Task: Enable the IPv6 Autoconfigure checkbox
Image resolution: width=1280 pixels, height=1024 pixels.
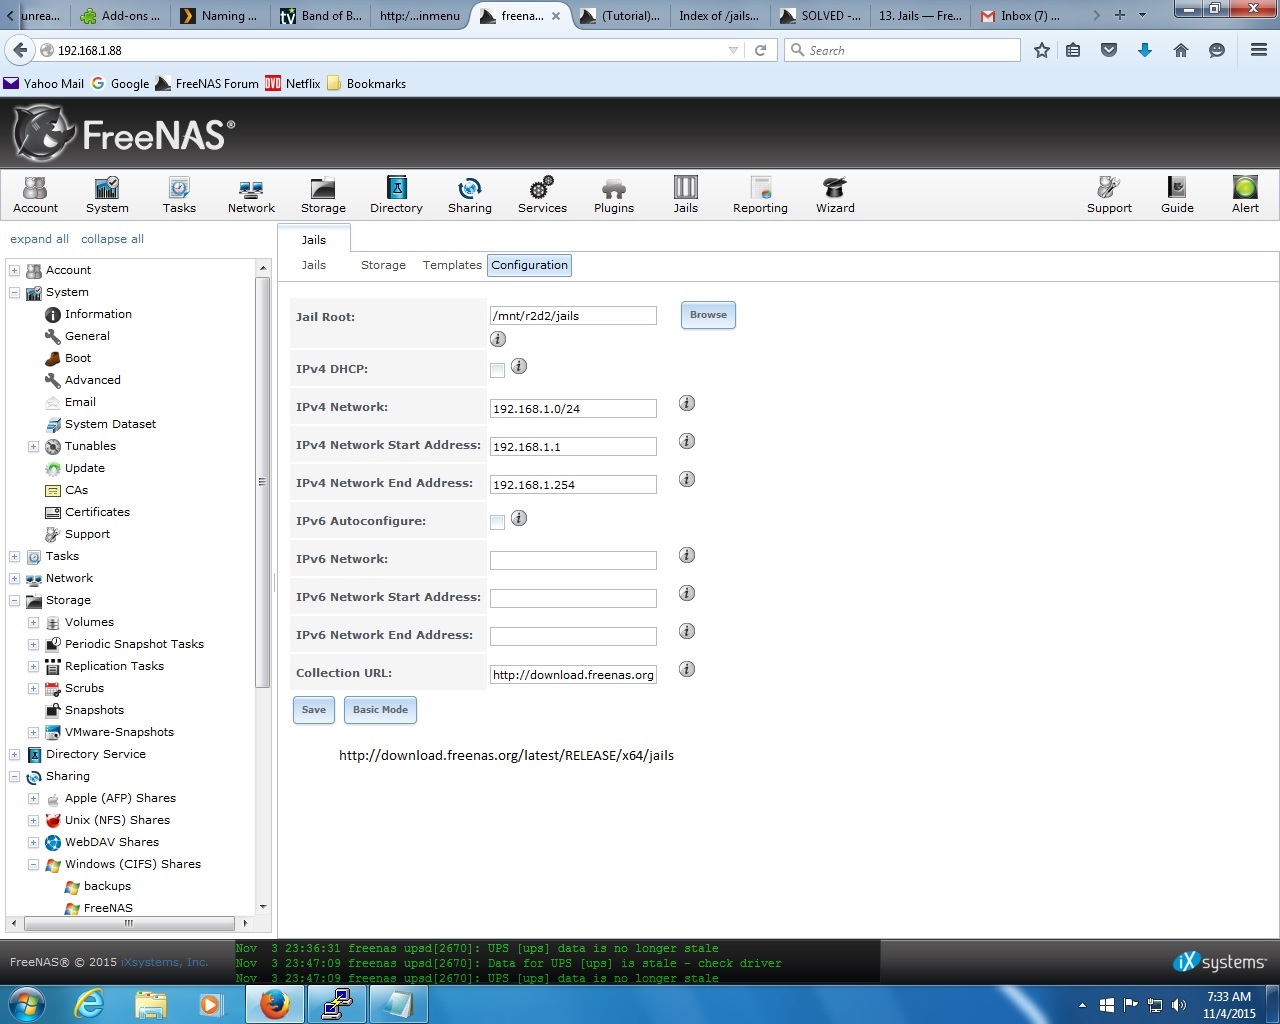Action: click(x=497, y=523)
